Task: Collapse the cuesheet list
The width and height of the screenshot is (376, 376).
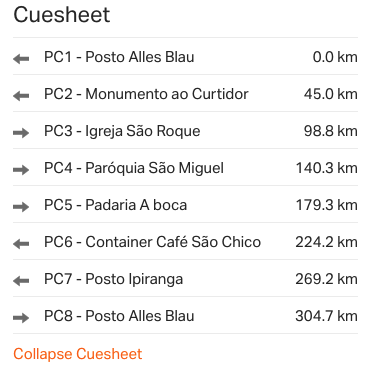Action: coord(78,354)
